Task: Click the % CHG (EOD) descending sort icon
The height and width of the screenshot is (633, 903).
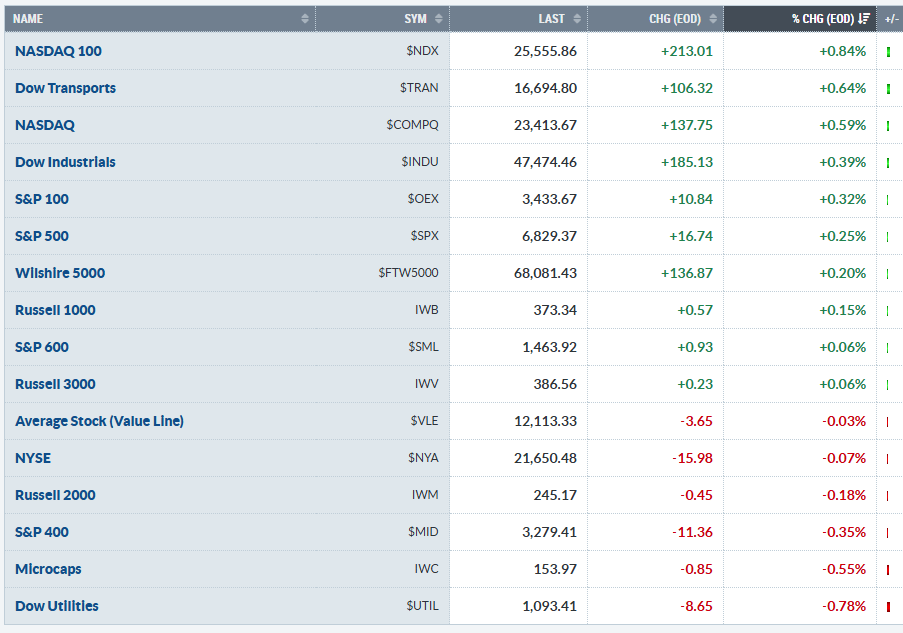Action: (864, 18)
